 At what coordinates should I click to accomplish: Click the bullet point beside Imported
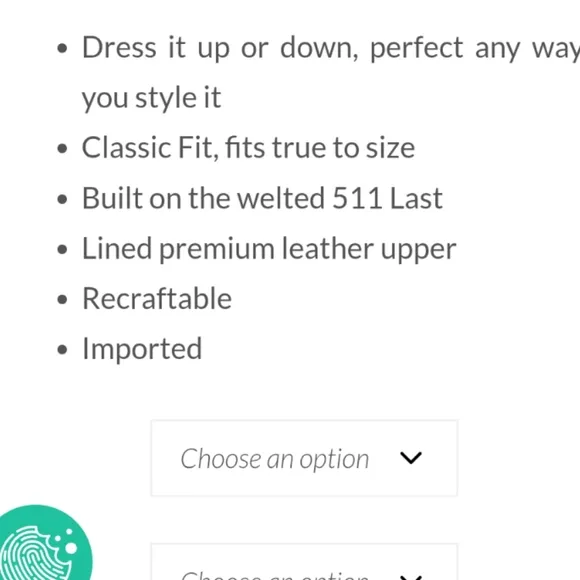(63, 350)
